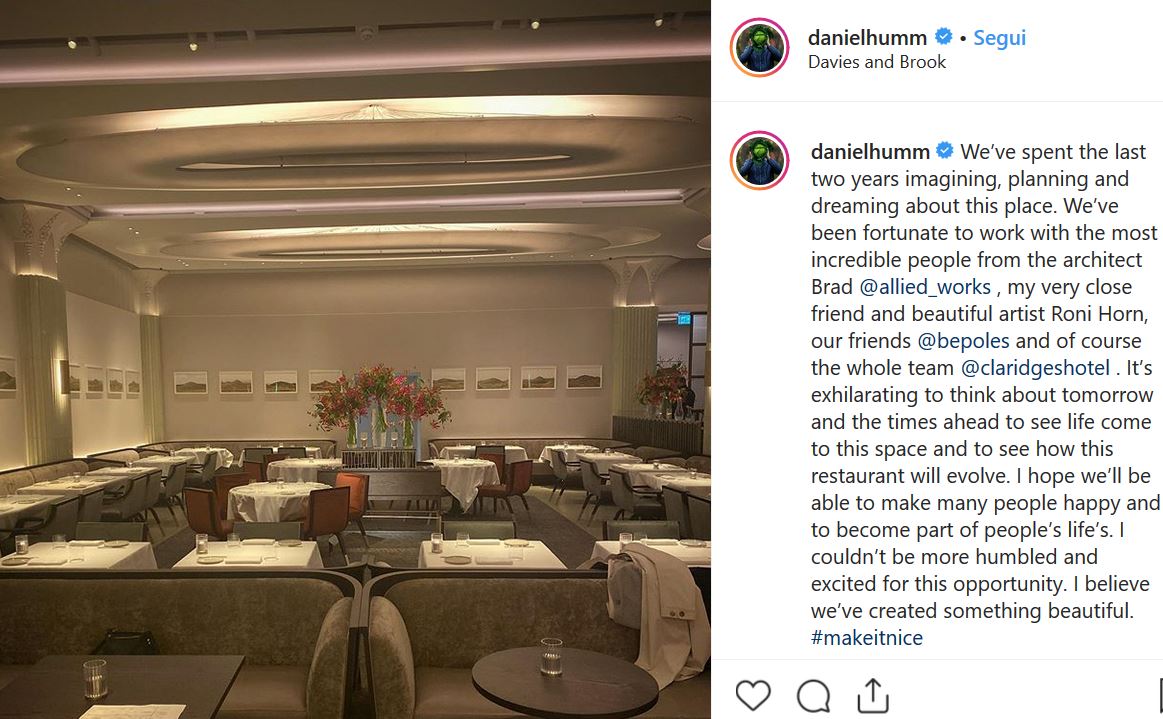Open the #makeitnice hashtag
This screenshot has width=1163, height=719.
[867, 638]
